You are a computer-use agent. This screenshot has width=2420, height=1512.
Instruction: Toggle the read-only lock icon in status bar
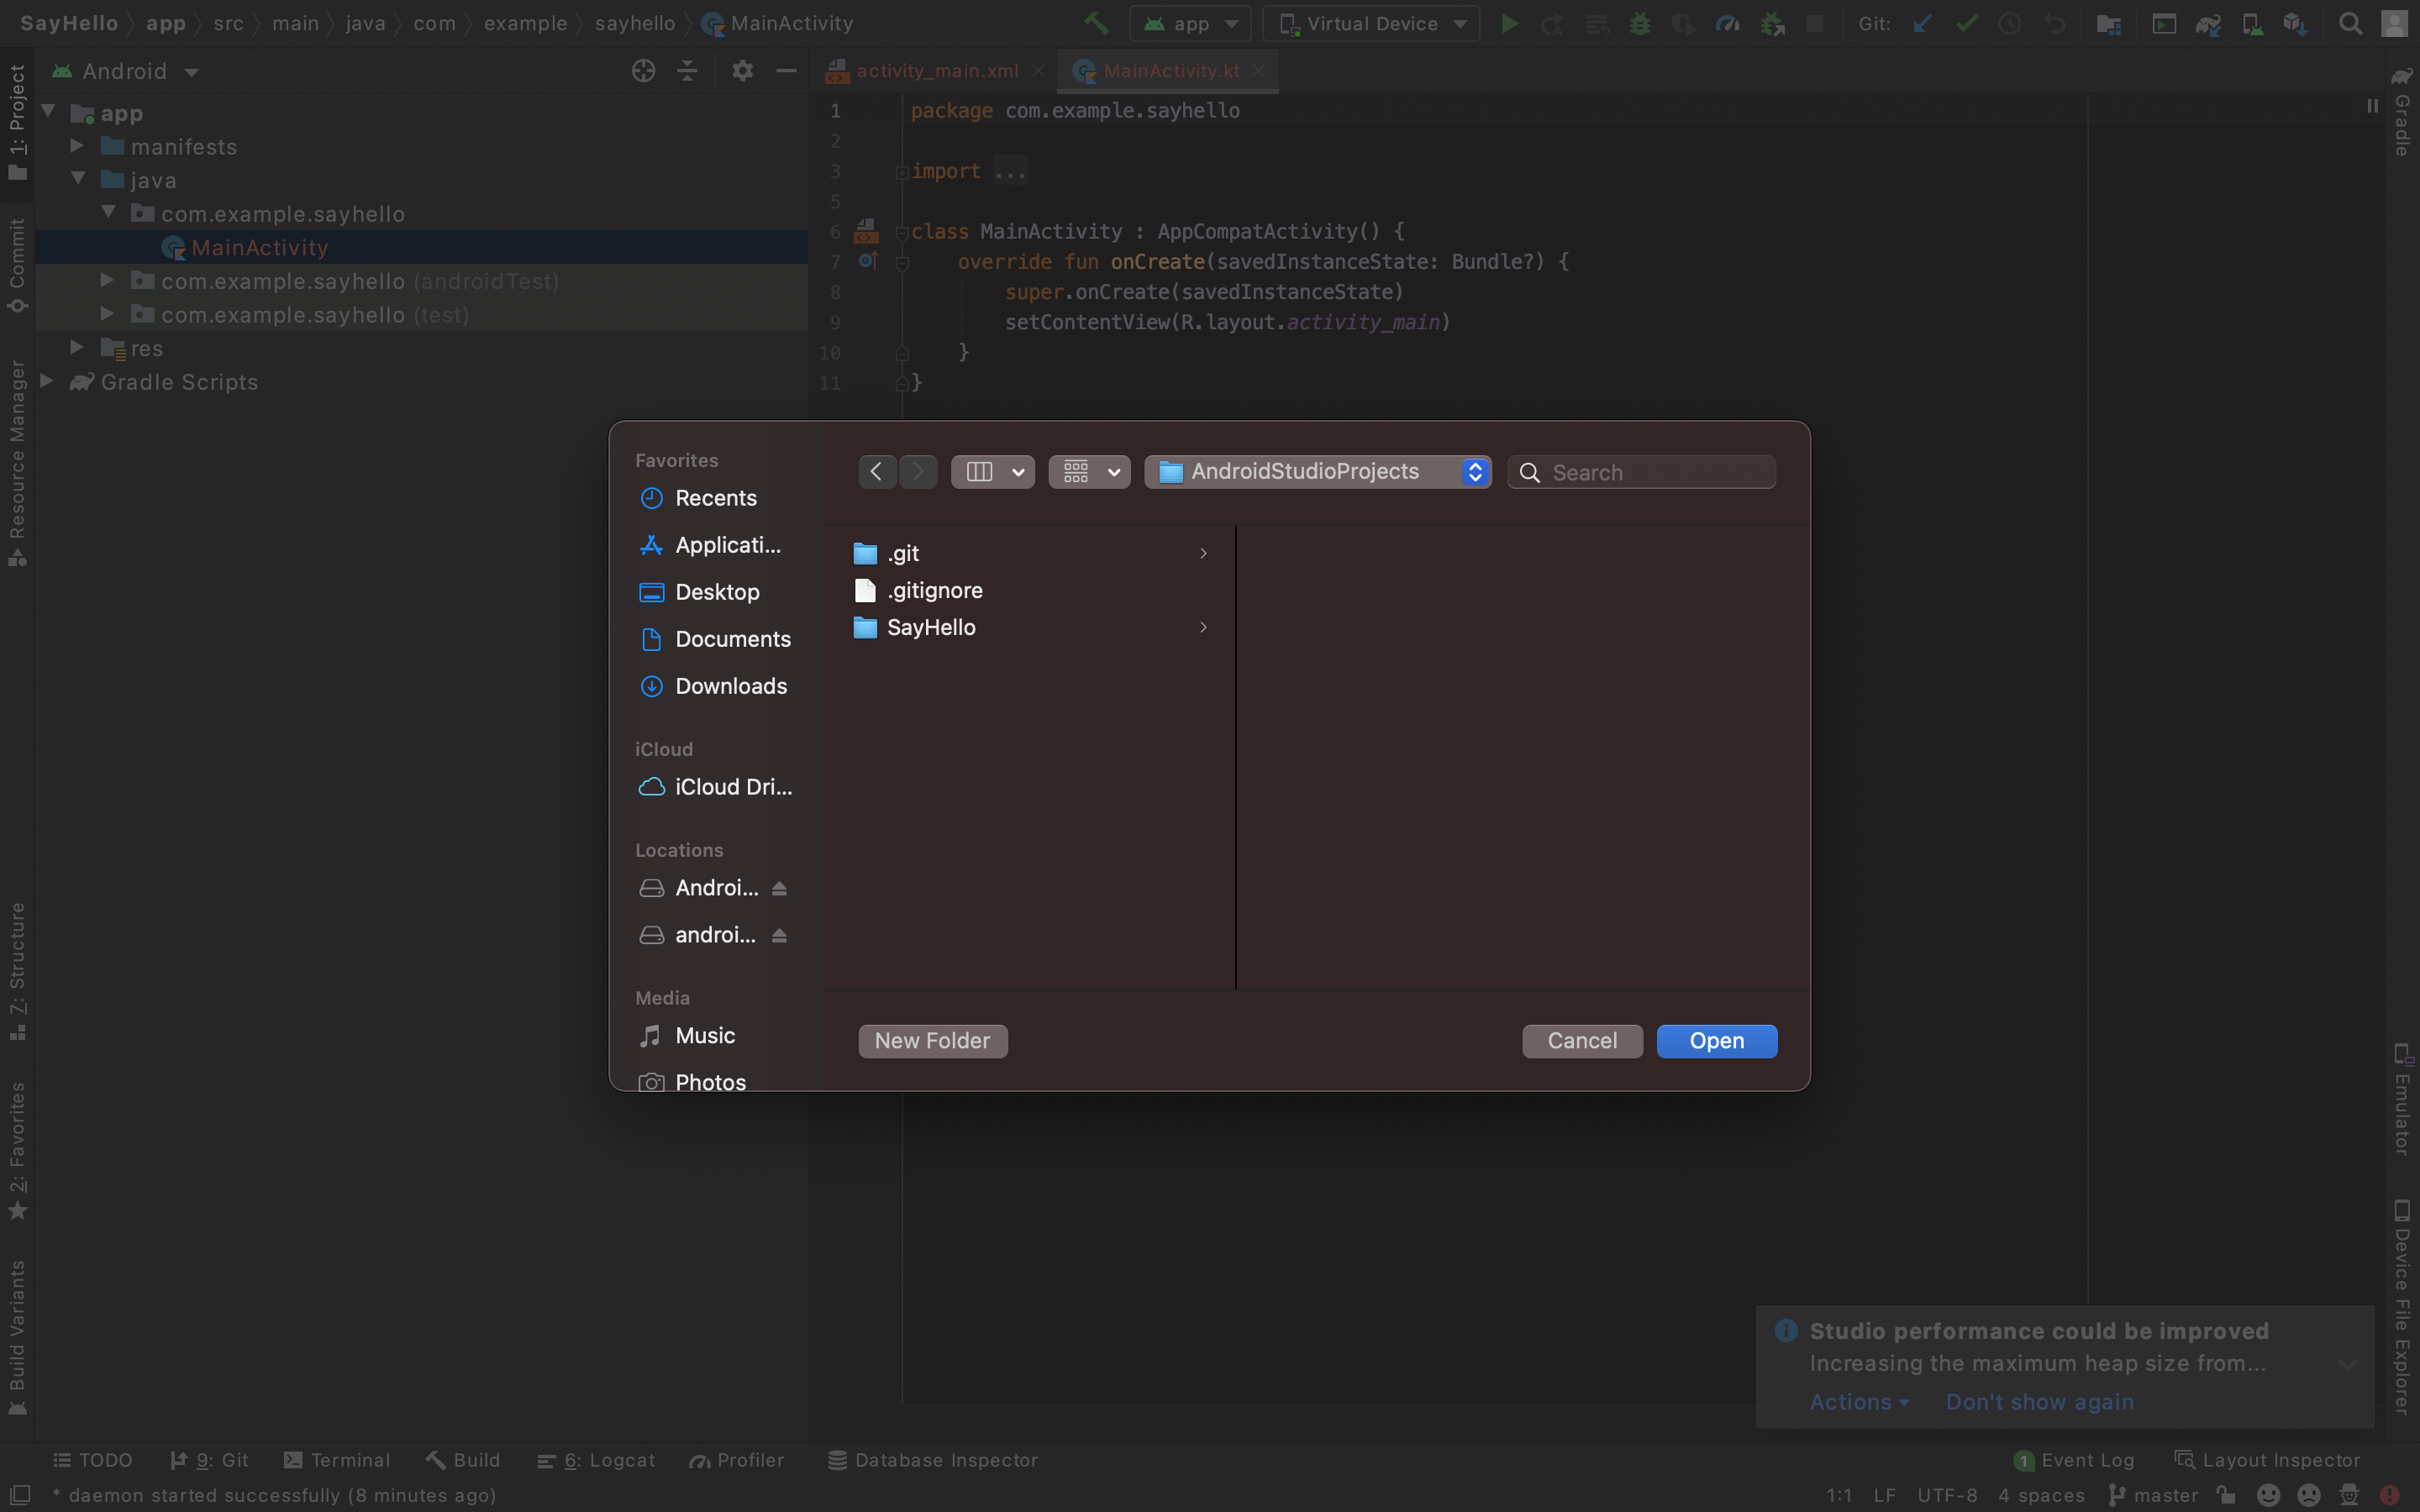click(2226, 1495)
